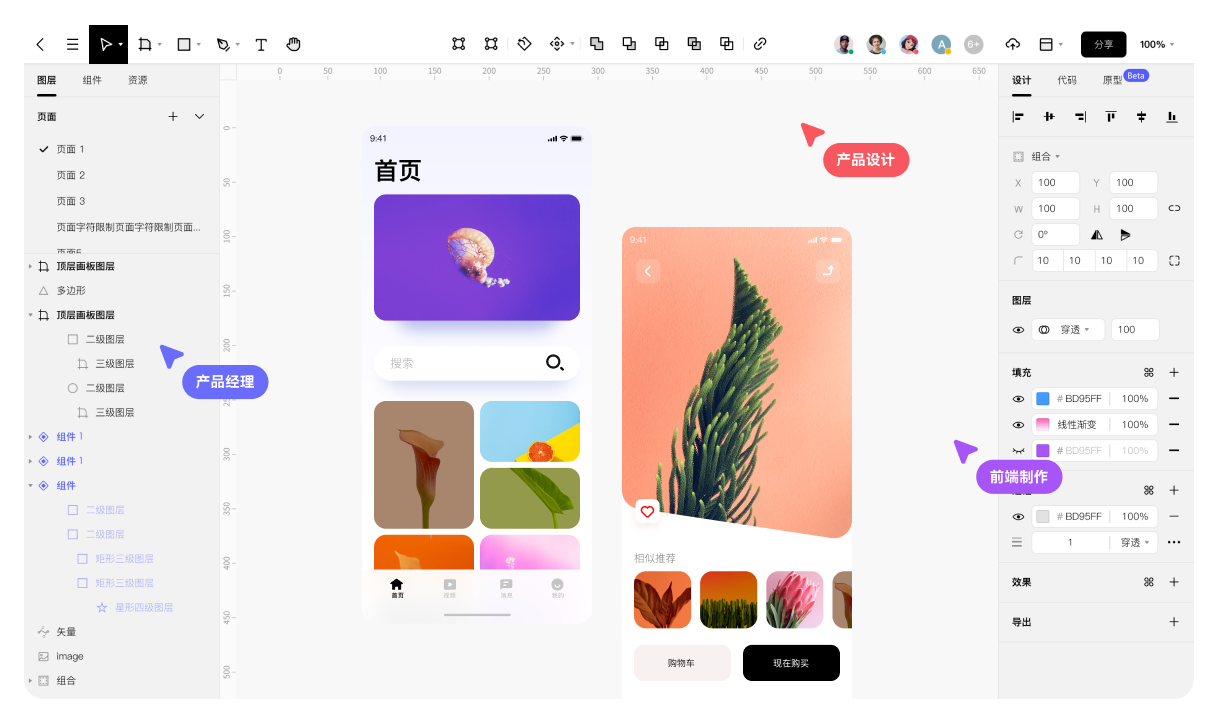Flip the selection horizontally

[x=1096, y=234]
